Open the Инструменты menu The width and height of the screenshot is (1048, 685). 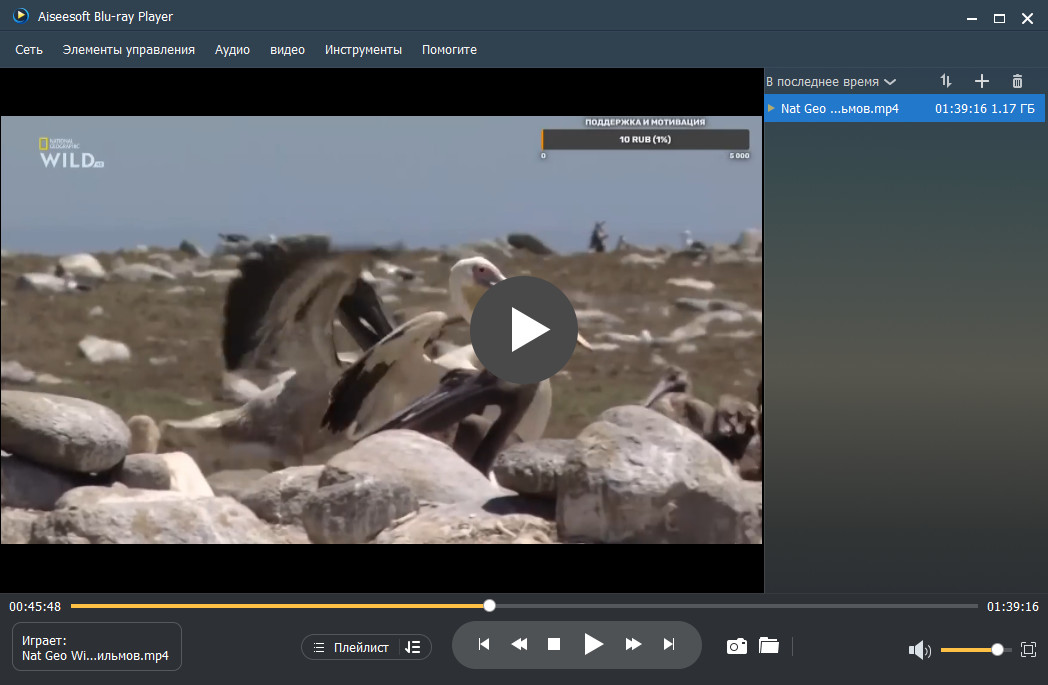[363, 49]
